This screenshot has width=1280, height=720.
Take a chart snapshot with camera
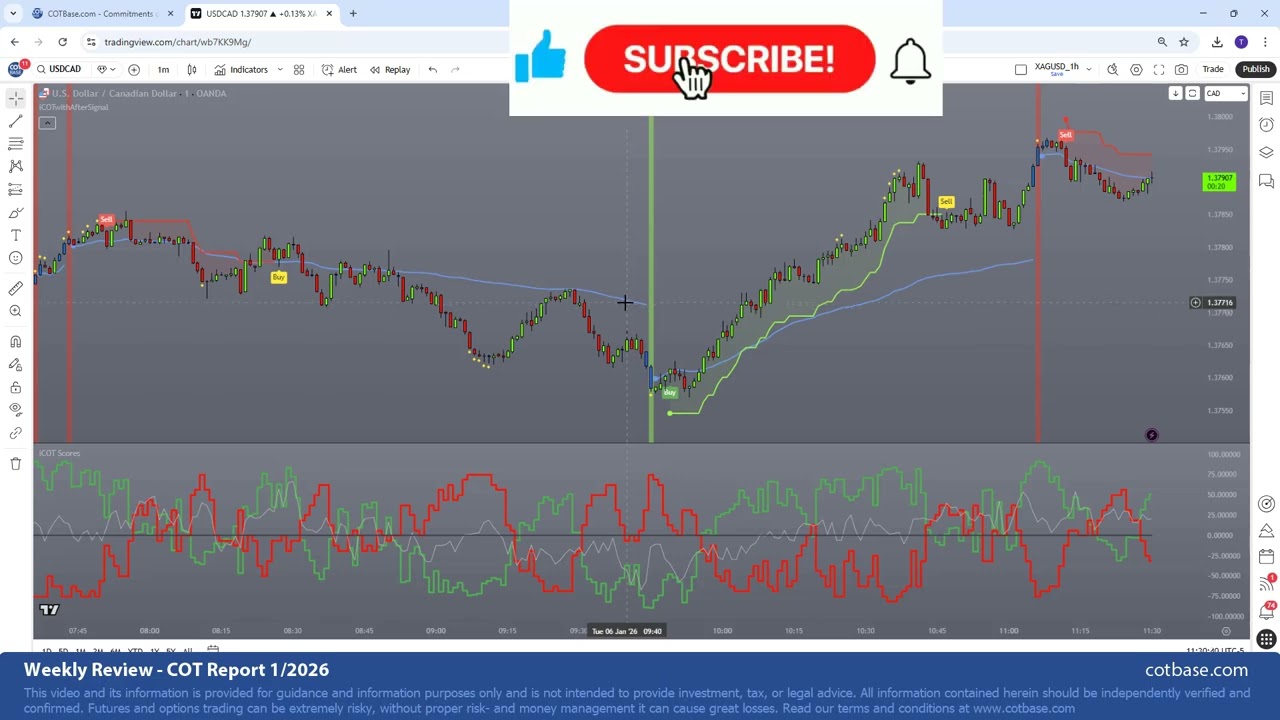pyautogui.click(x=1181, y=69)
